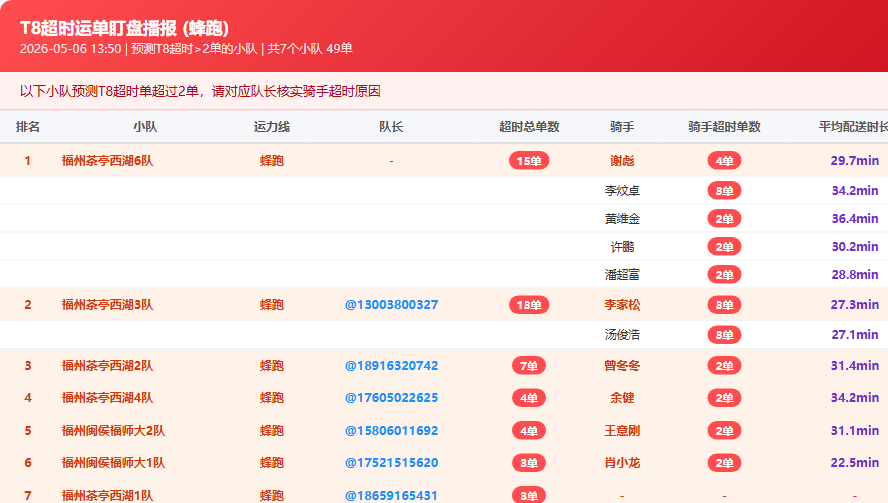Screen dimensions: 888x503
Task: Click leader link @17521515620
Action: coord(391,463)
